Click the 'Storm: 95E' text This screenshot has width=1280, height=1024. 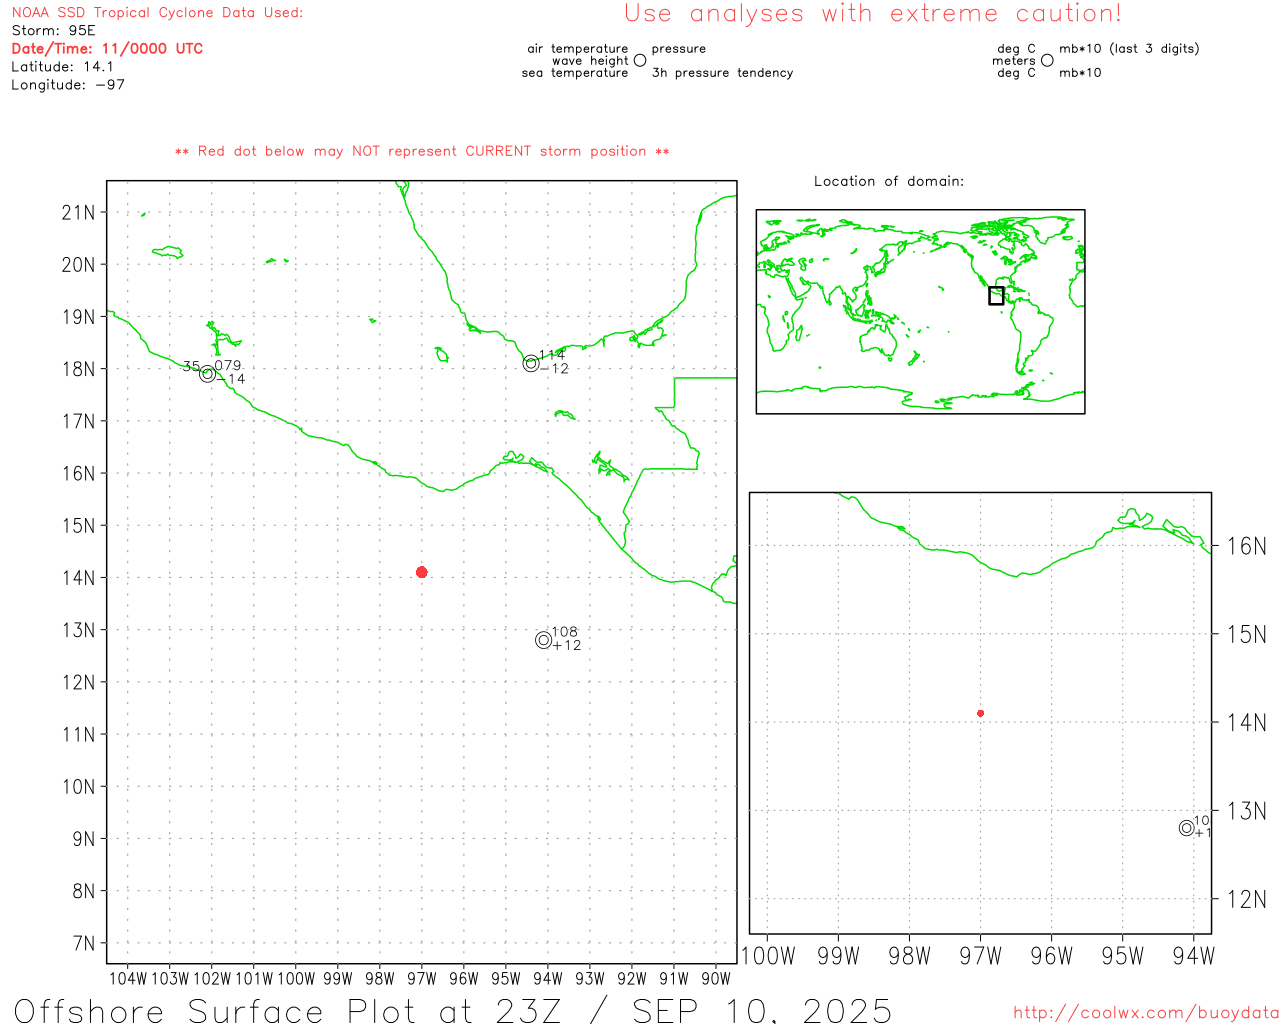[53, 31]
